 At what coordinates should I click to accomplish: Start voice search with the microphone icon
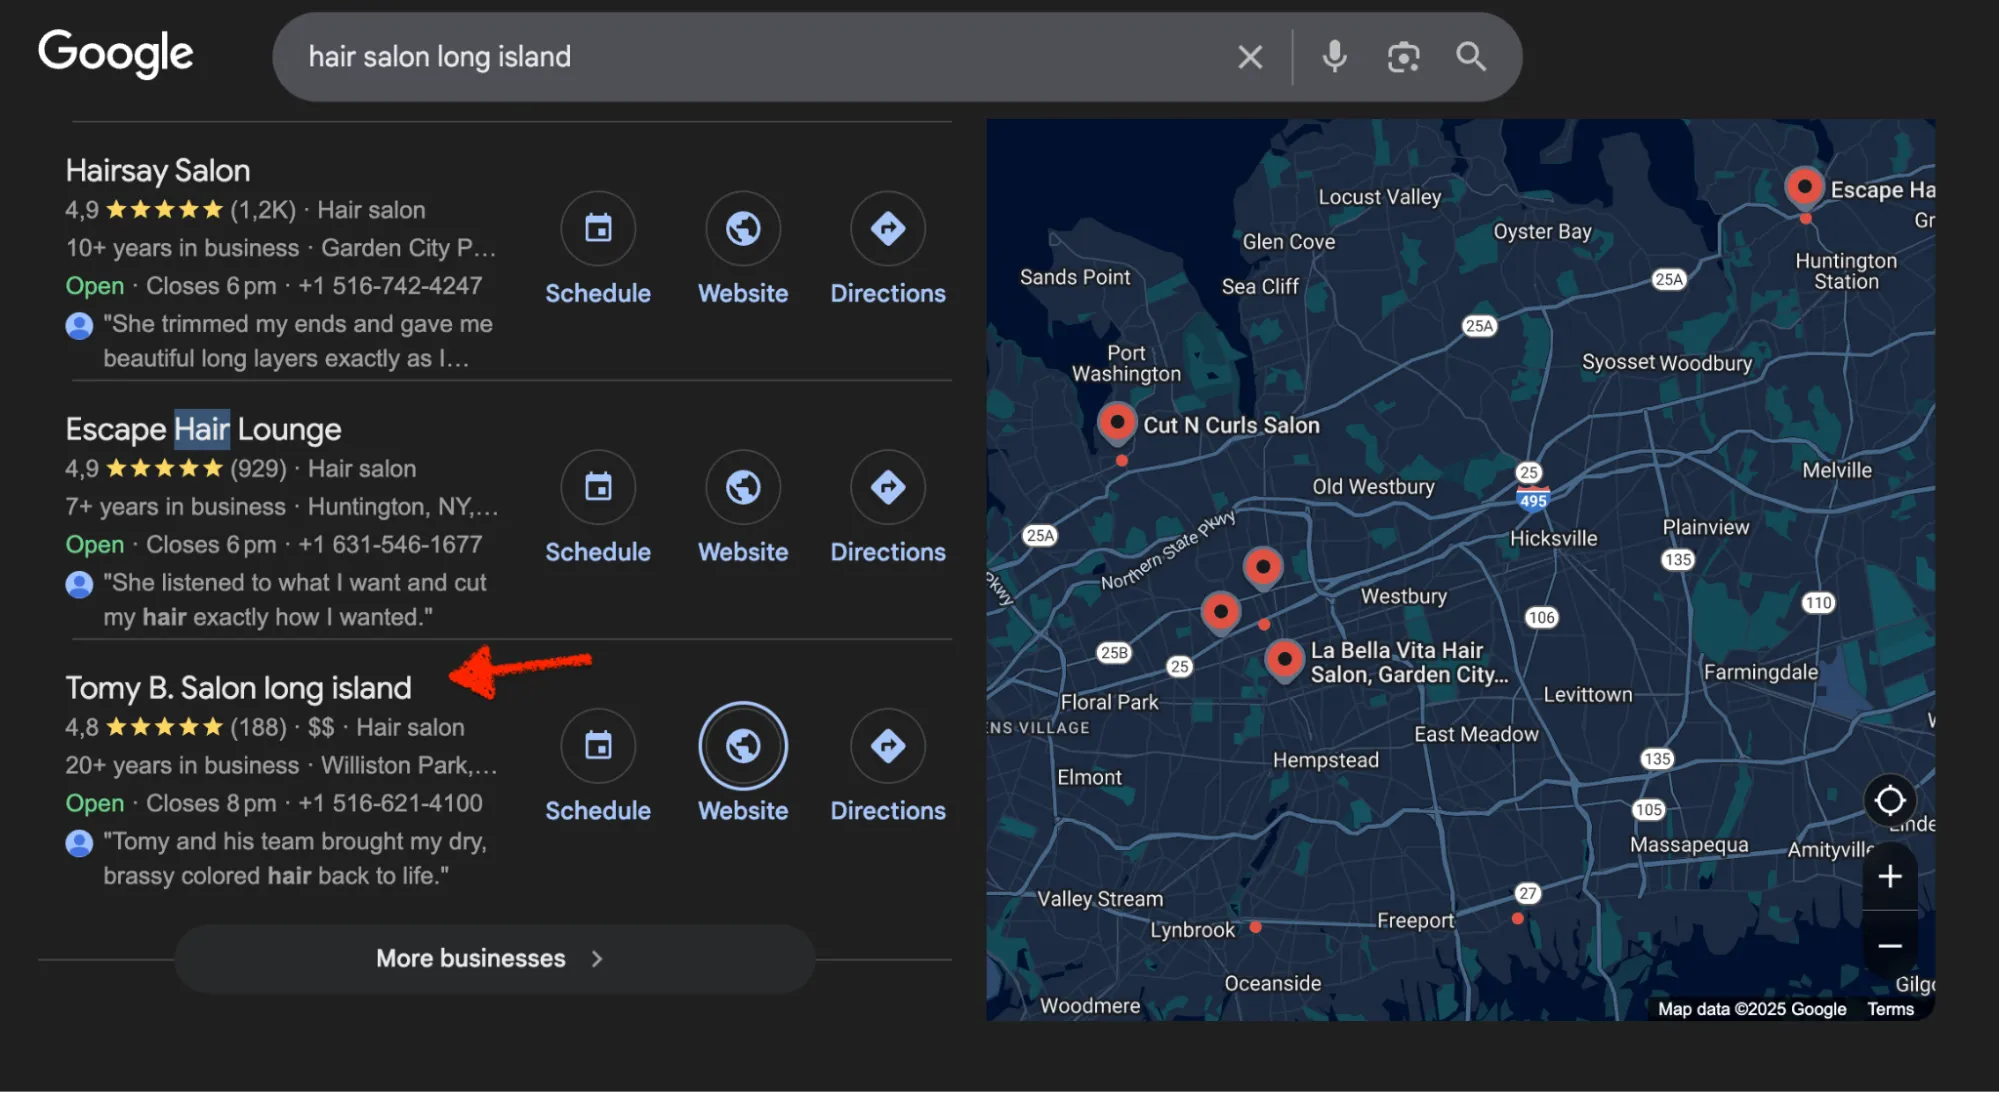[1334, 56]
